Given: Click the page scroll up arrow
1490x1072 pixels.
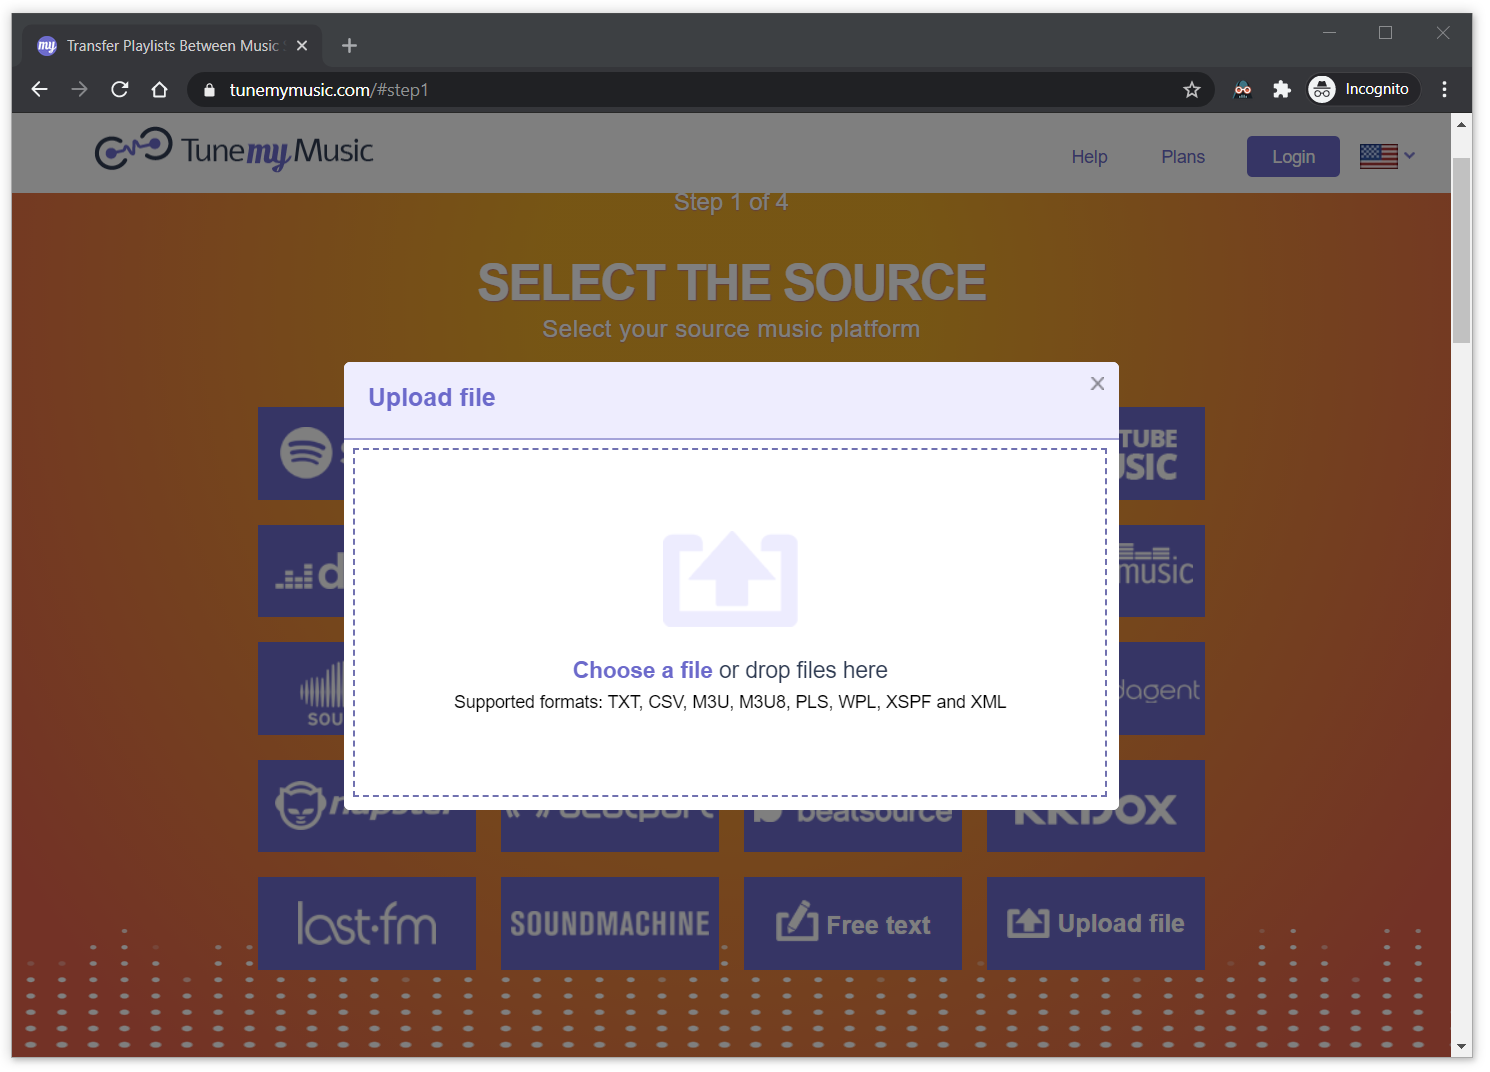Looking at the screenshot, I should pyautogui.click(x=1462, y=125).
